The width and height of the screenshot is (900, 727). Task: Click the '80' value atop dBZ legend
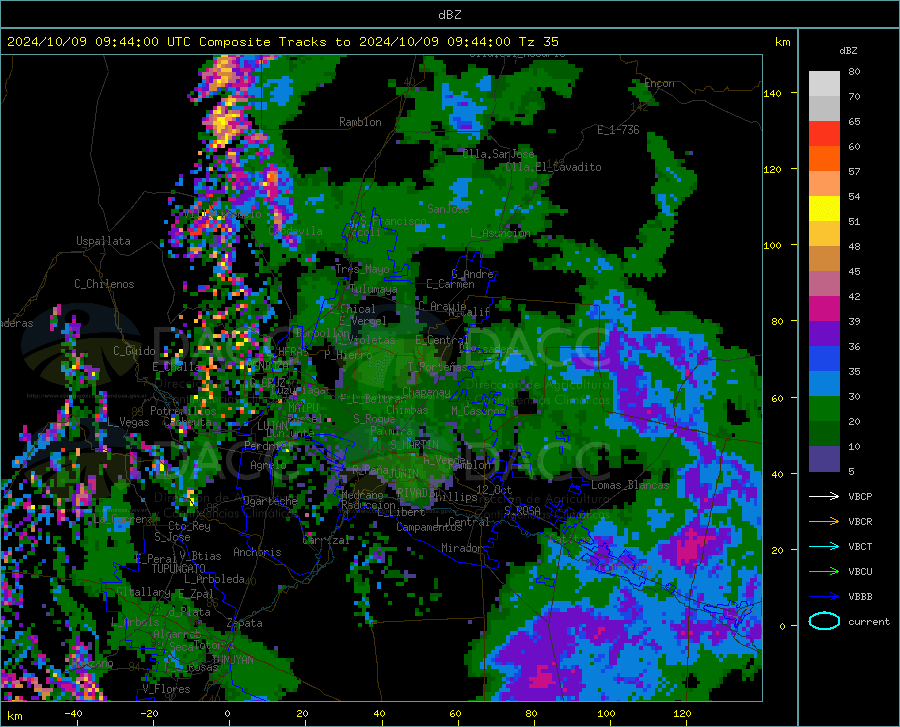click(x=854, y=71)
